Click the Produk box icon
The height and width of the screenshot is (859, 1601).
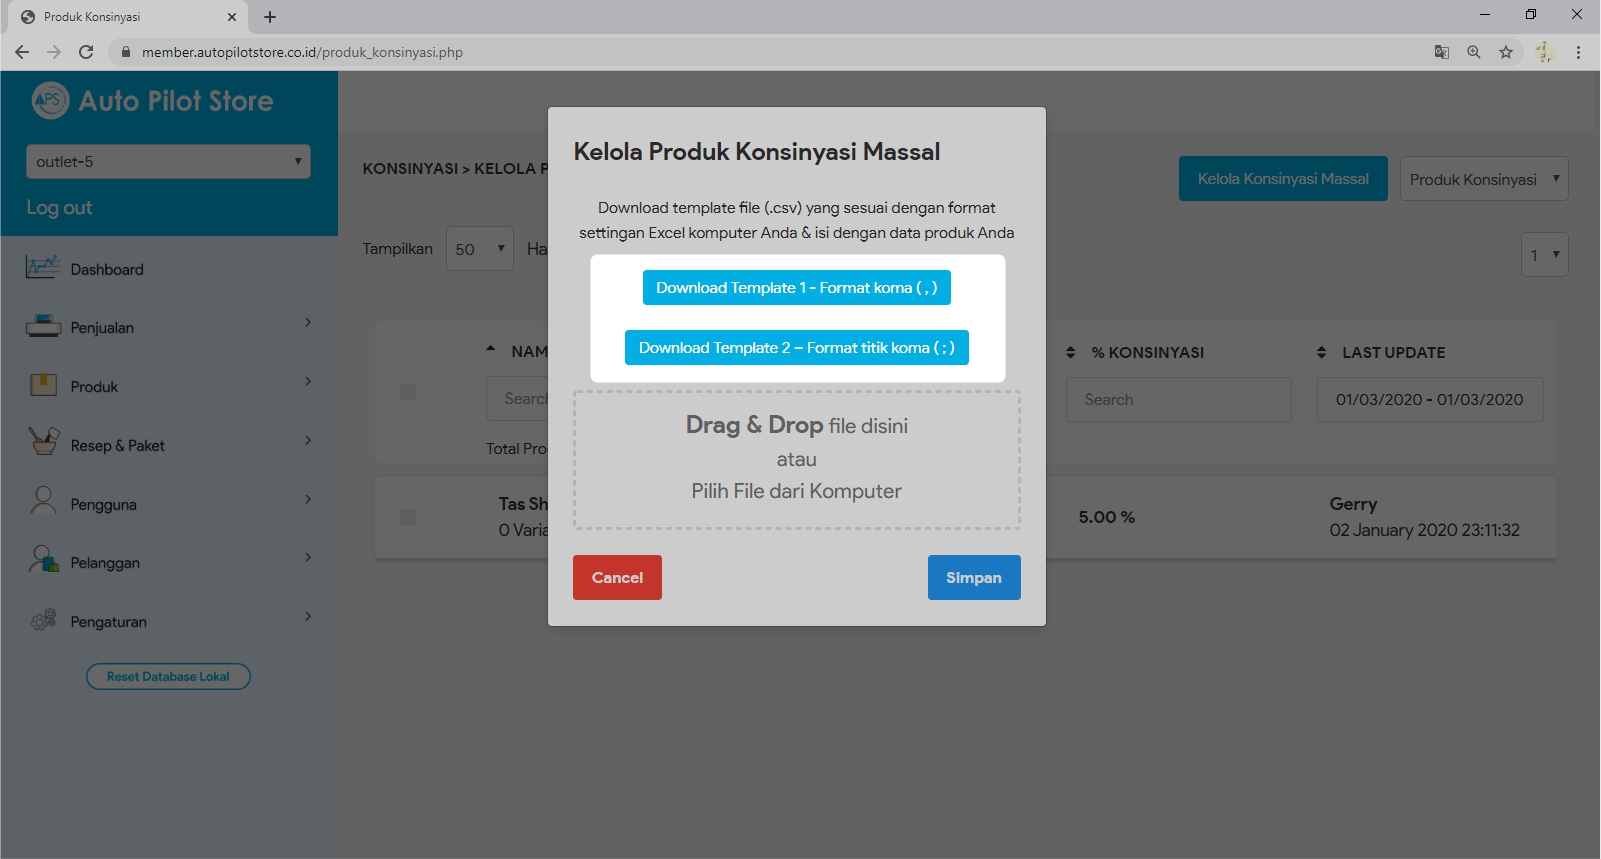43,385
